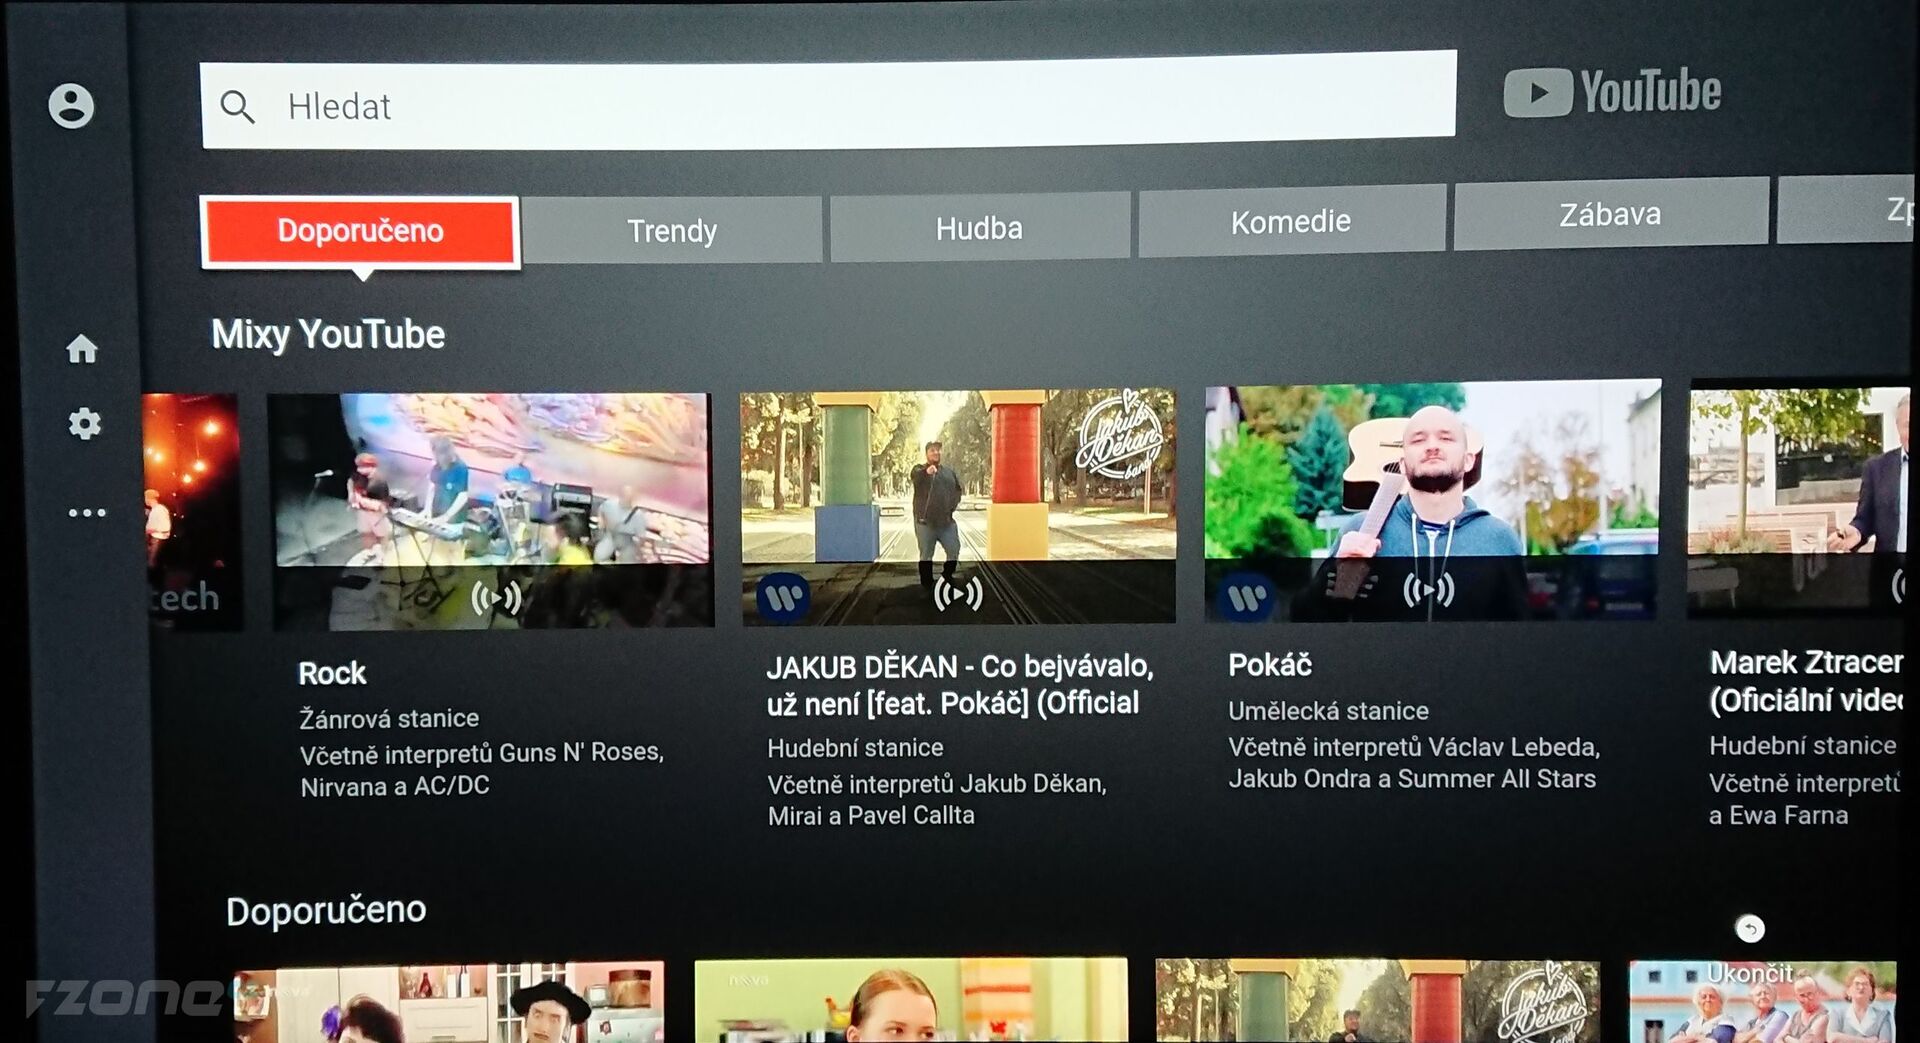
Task: Click the mix radio icon on Pokáč thumbnail
Action: click(1428, 590)
